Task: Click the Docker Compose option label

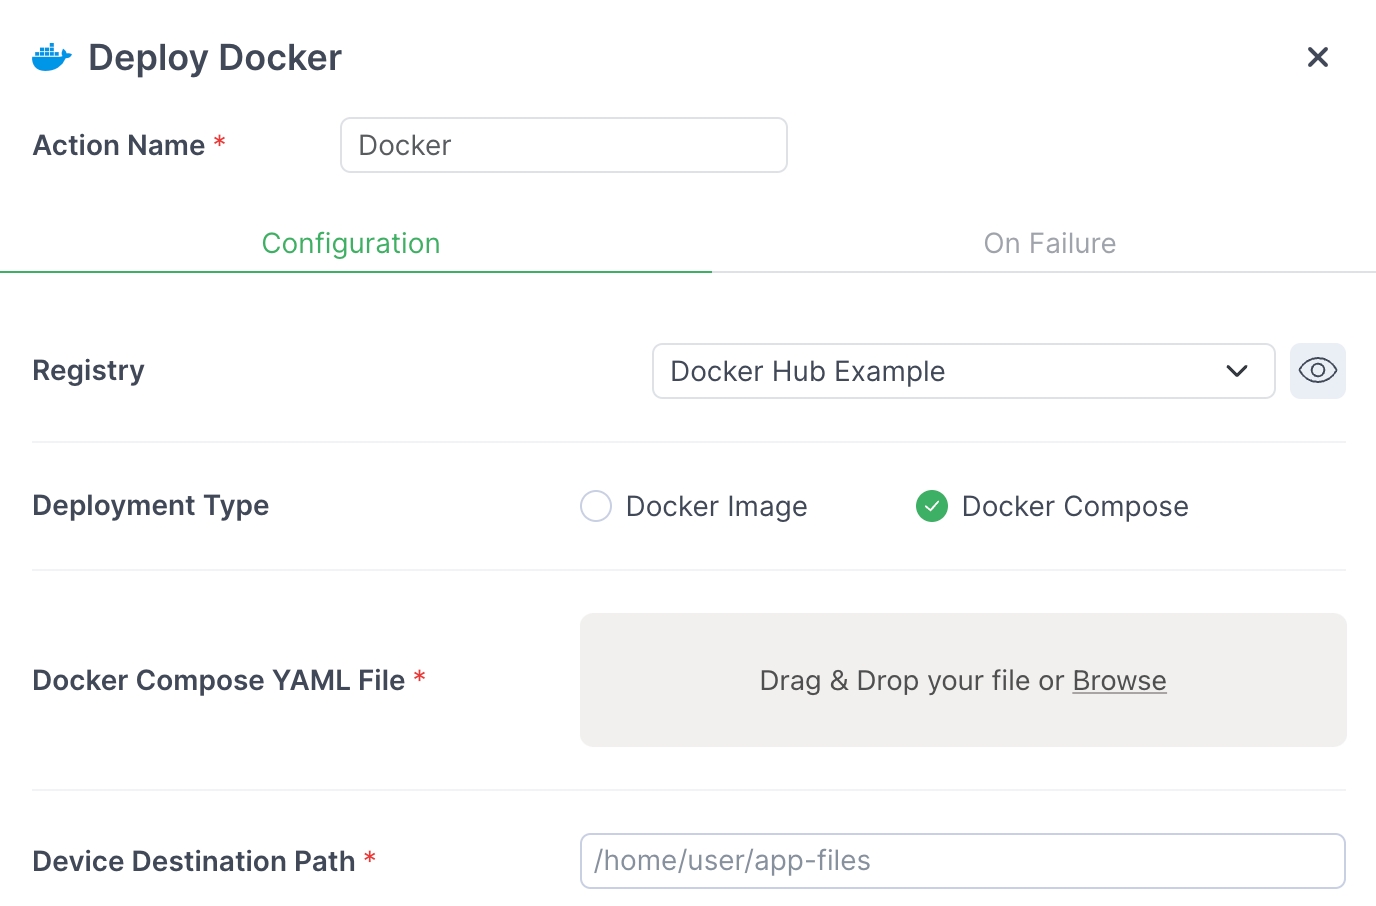Action: (x=1075, y=506)
